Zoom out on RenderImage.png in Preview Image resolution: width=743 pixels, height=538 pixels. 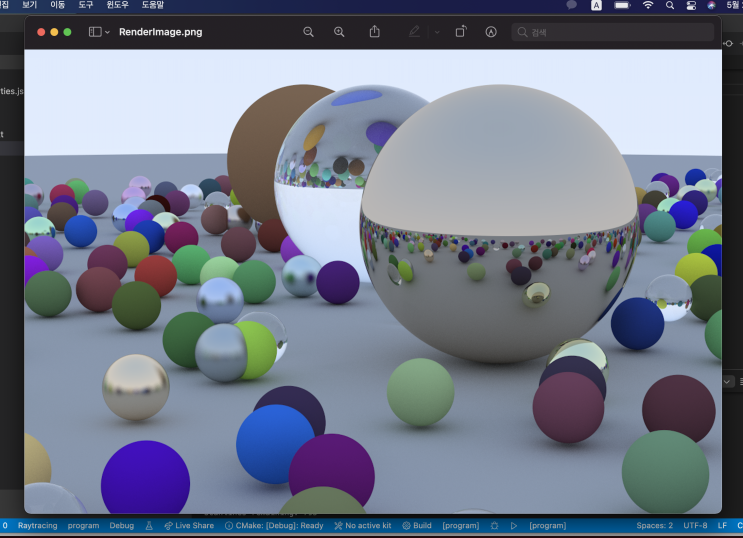pos(308,32)
